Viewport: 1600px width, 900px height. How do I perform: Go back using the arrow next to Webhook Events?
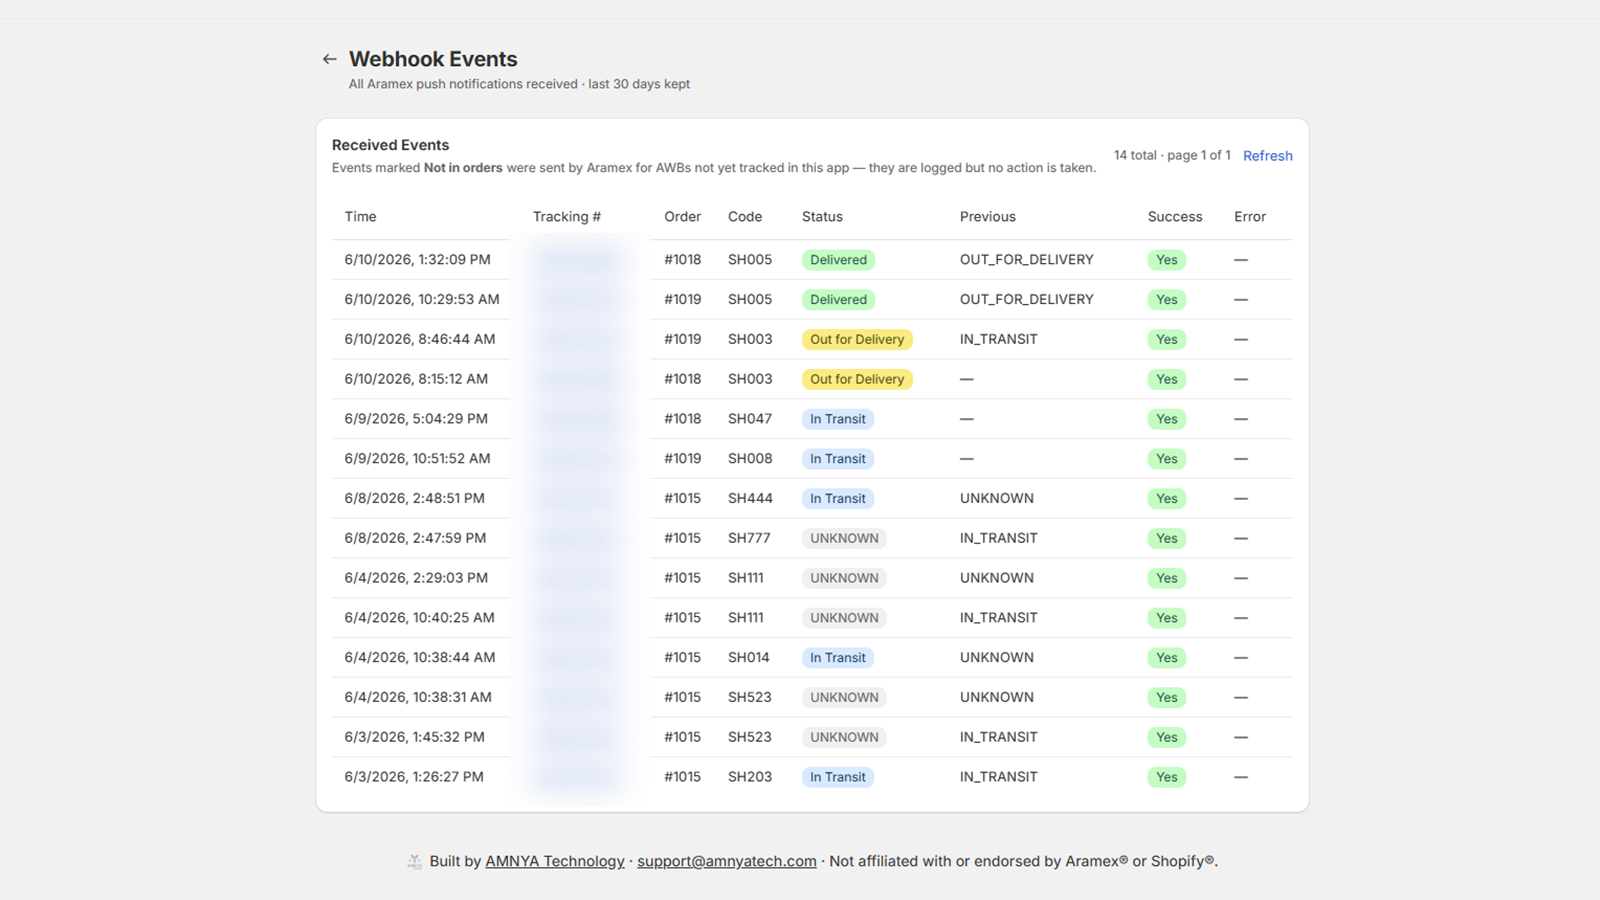coord(329,59)
